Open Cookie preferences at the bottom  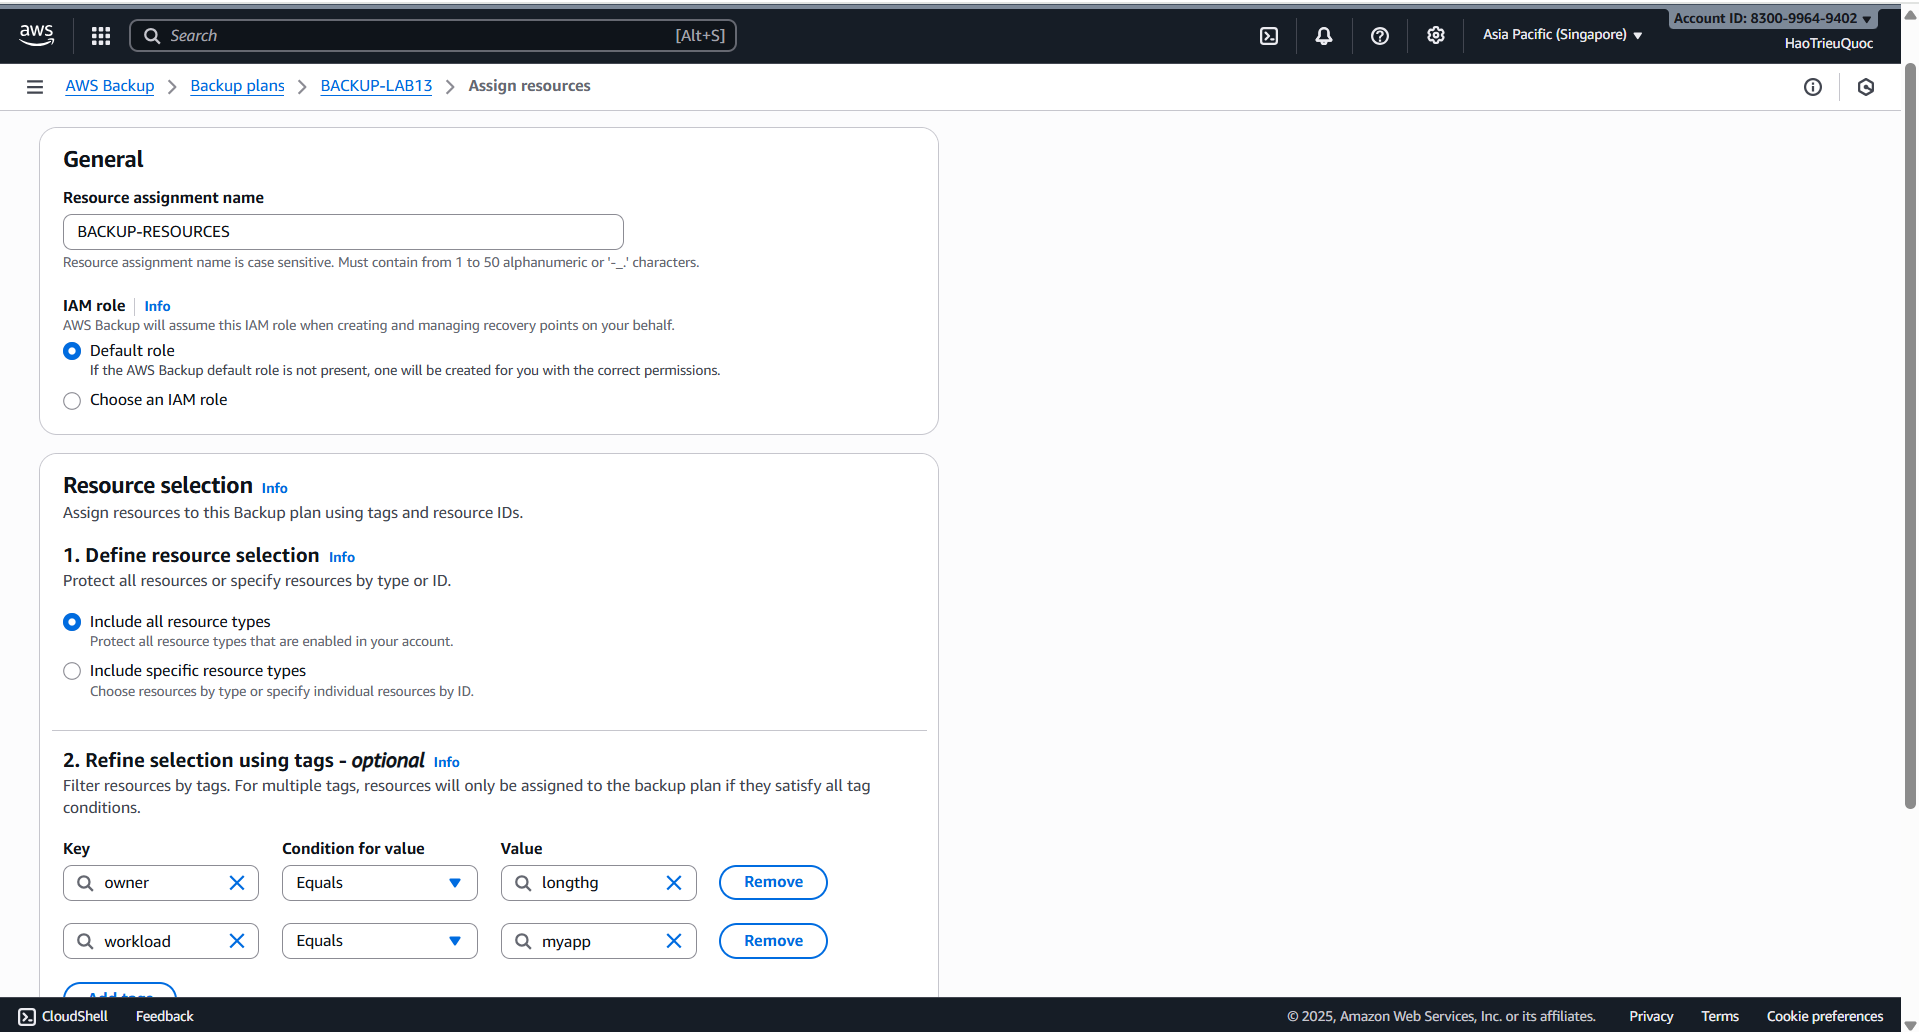(1824, 1015)
